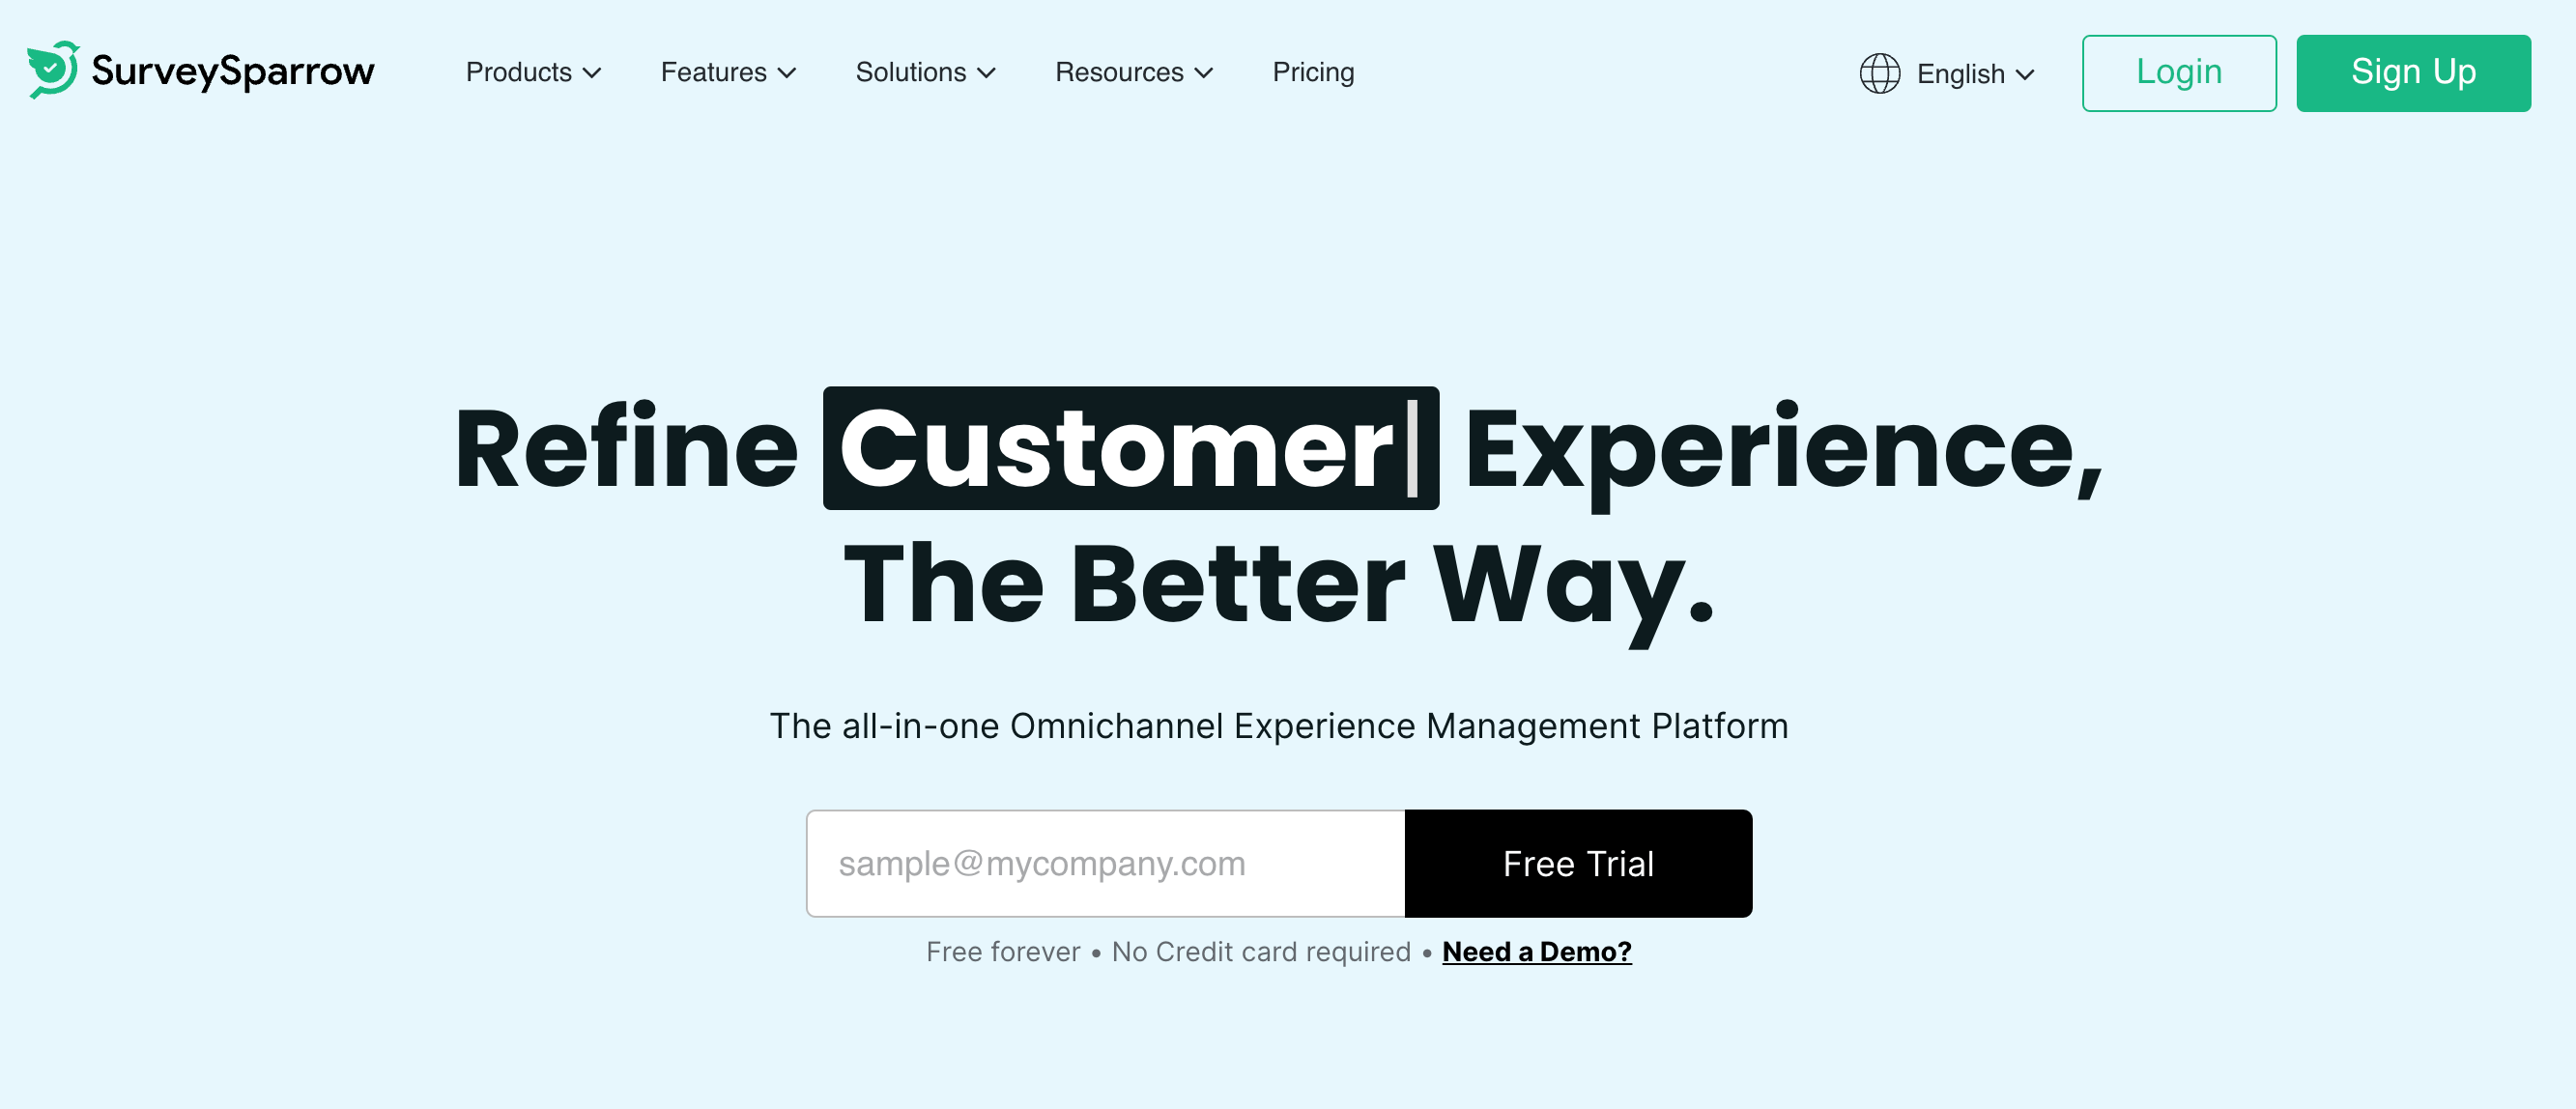Click the Login button
The height and width of the screenshot is (1109, 2576).
pyautogui.click(x=2177, y=72)
